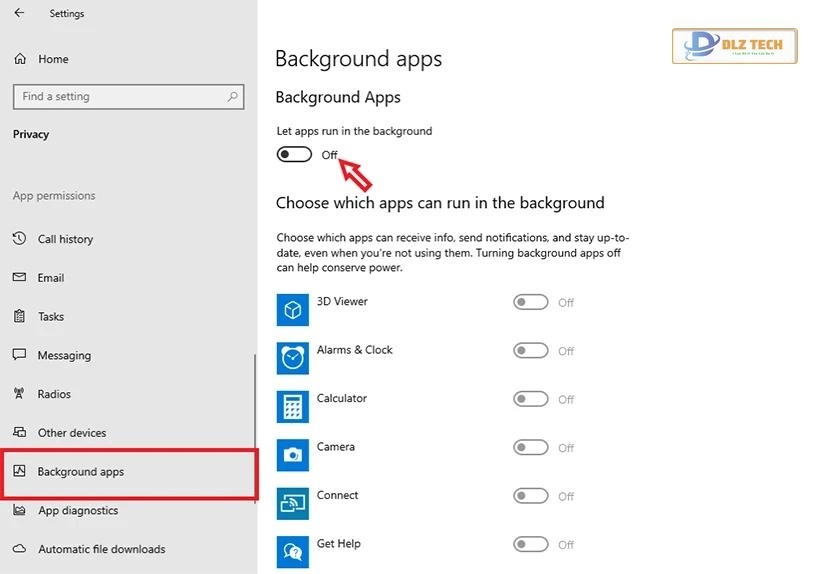This screenshot has height=574, width=840.
Task: Open App diagnostics page
Action: click(78, 510)
